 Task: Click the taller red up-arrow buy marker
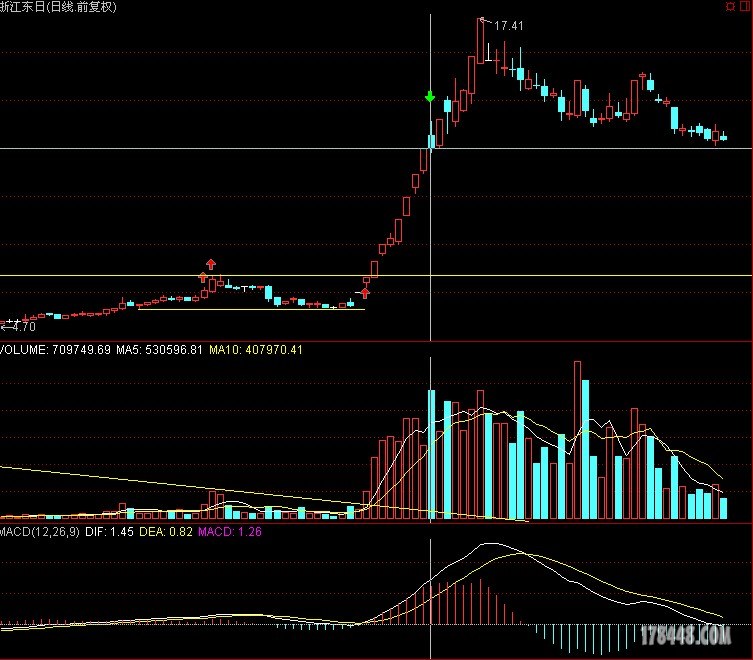pyautogui.click(x=211, y=264)
